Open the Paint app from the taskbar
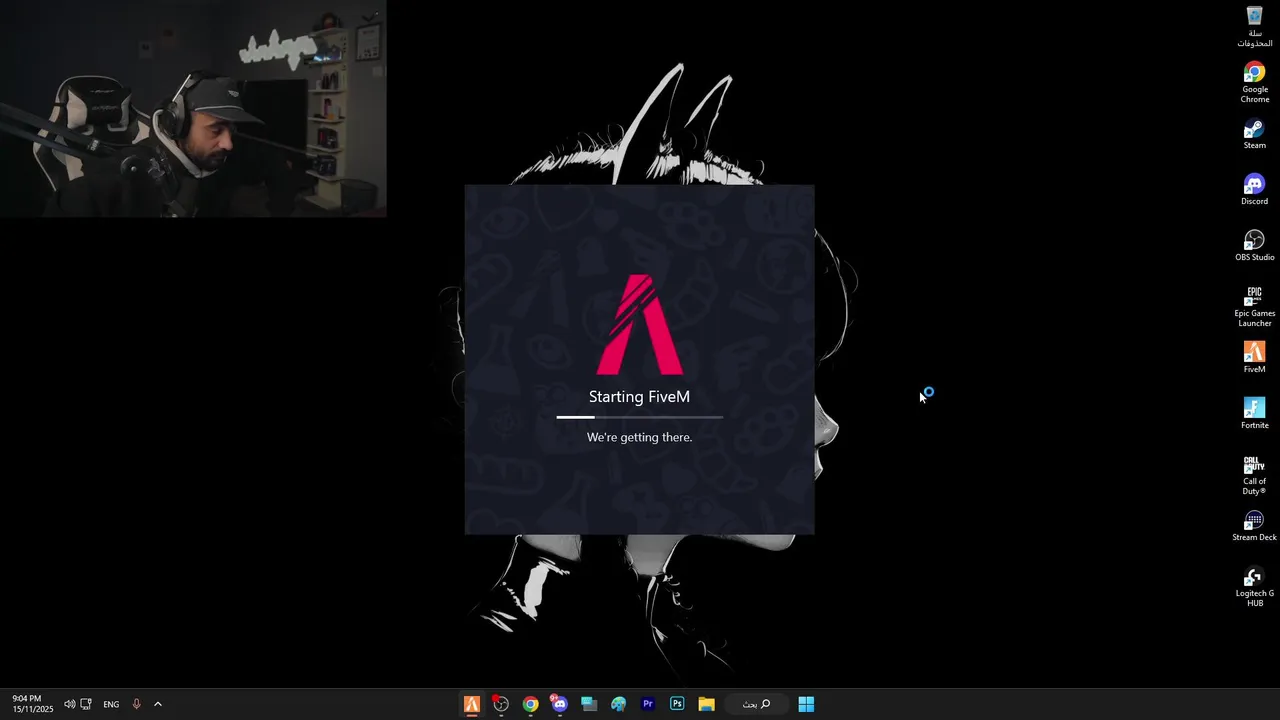Viewport: 1280px width, 720px height. click(618, 704)
